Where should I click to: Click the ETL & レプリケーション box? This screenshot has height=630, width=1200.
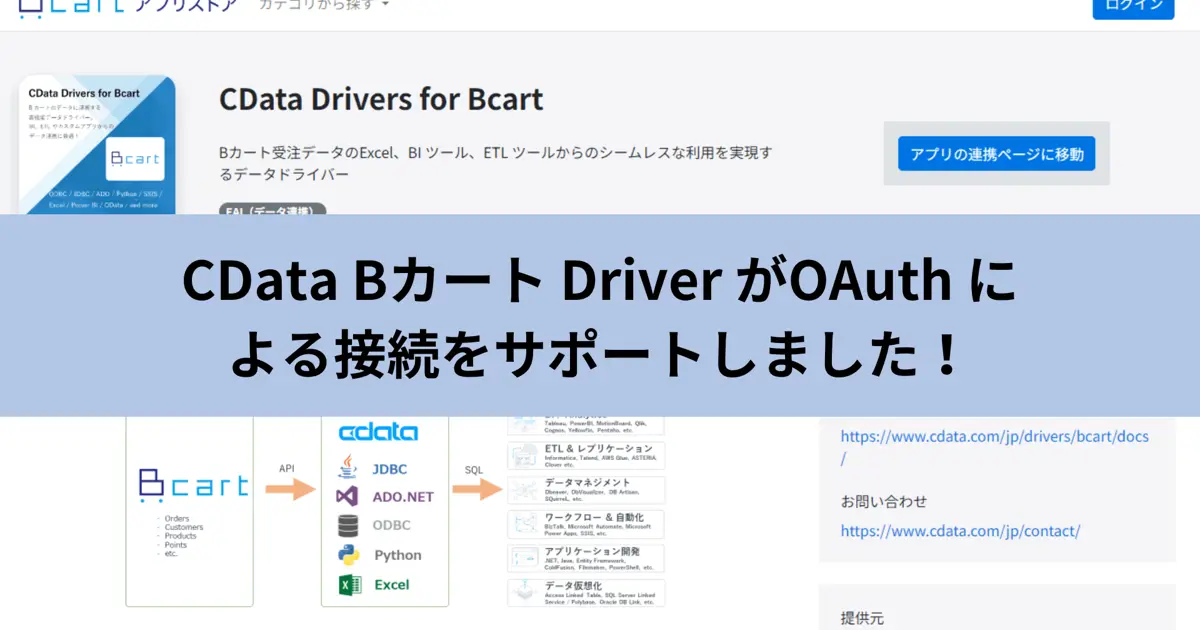[x=586, y=456]
